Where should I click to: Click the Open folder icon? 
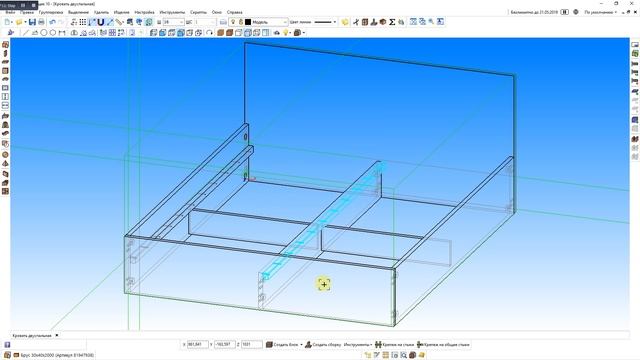(x=19, y=22)
